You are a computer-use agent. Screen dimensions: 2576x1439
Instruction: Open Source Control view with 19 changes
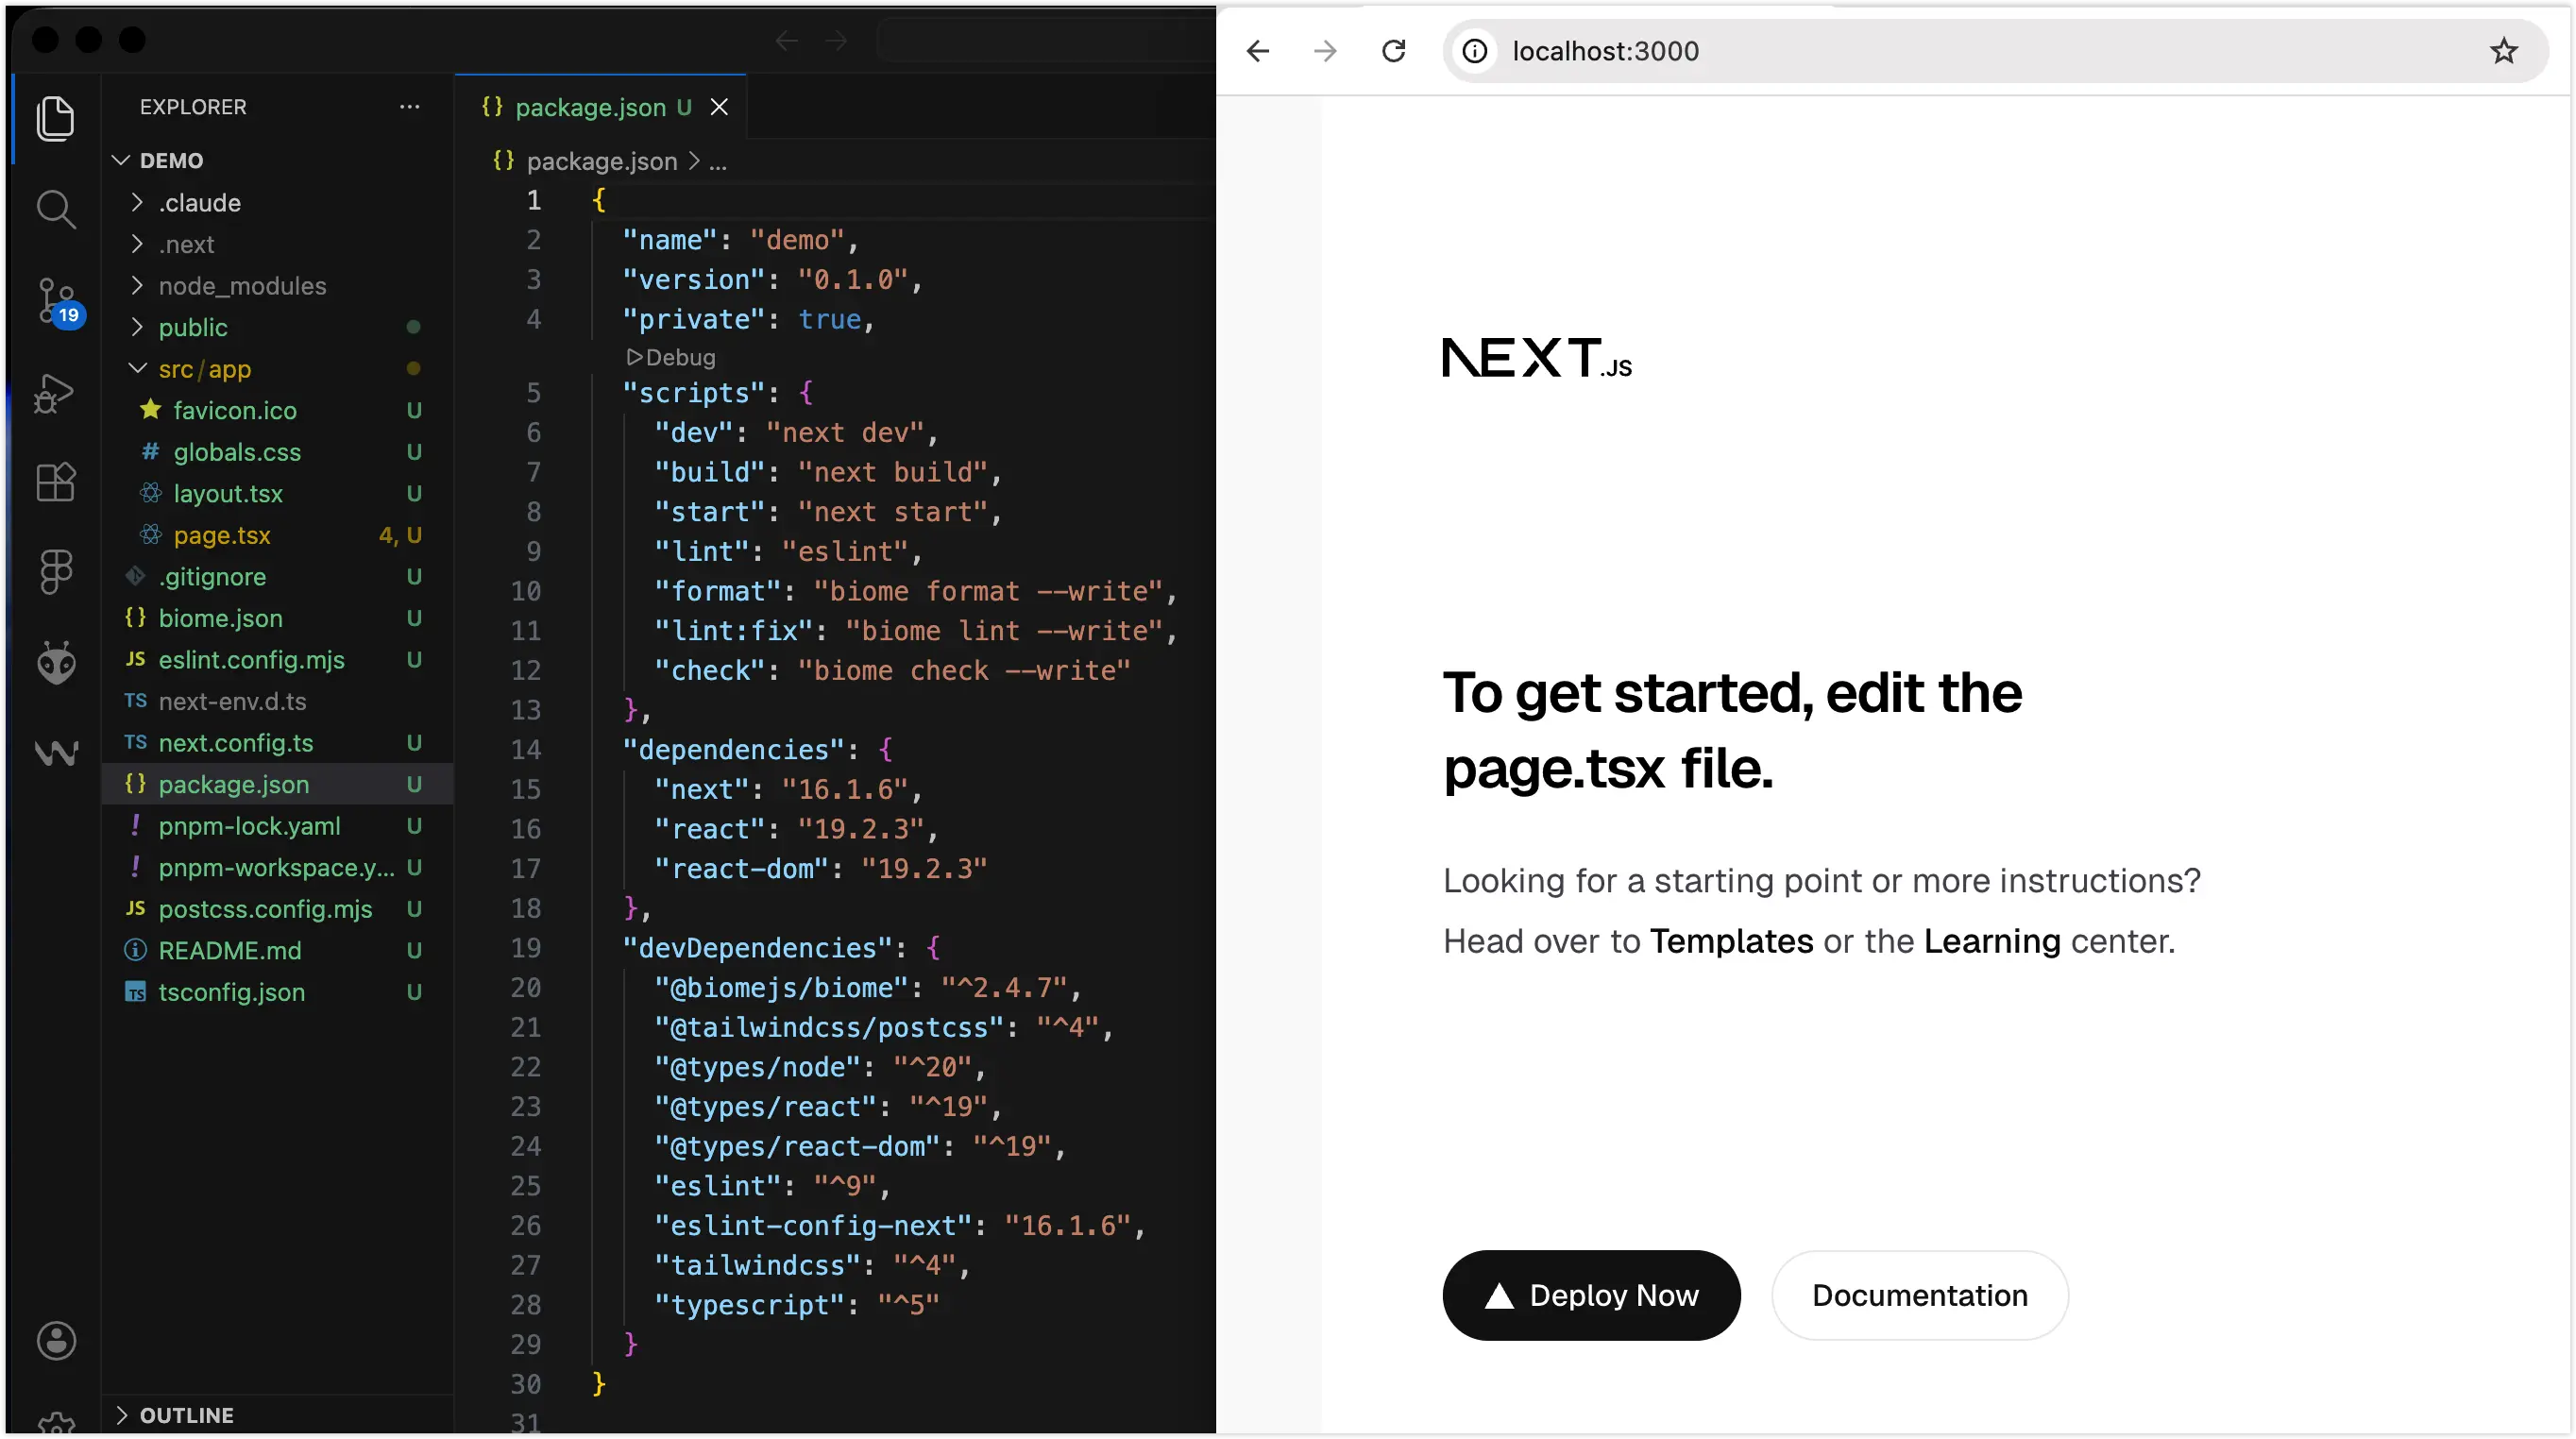click(55, 300)
